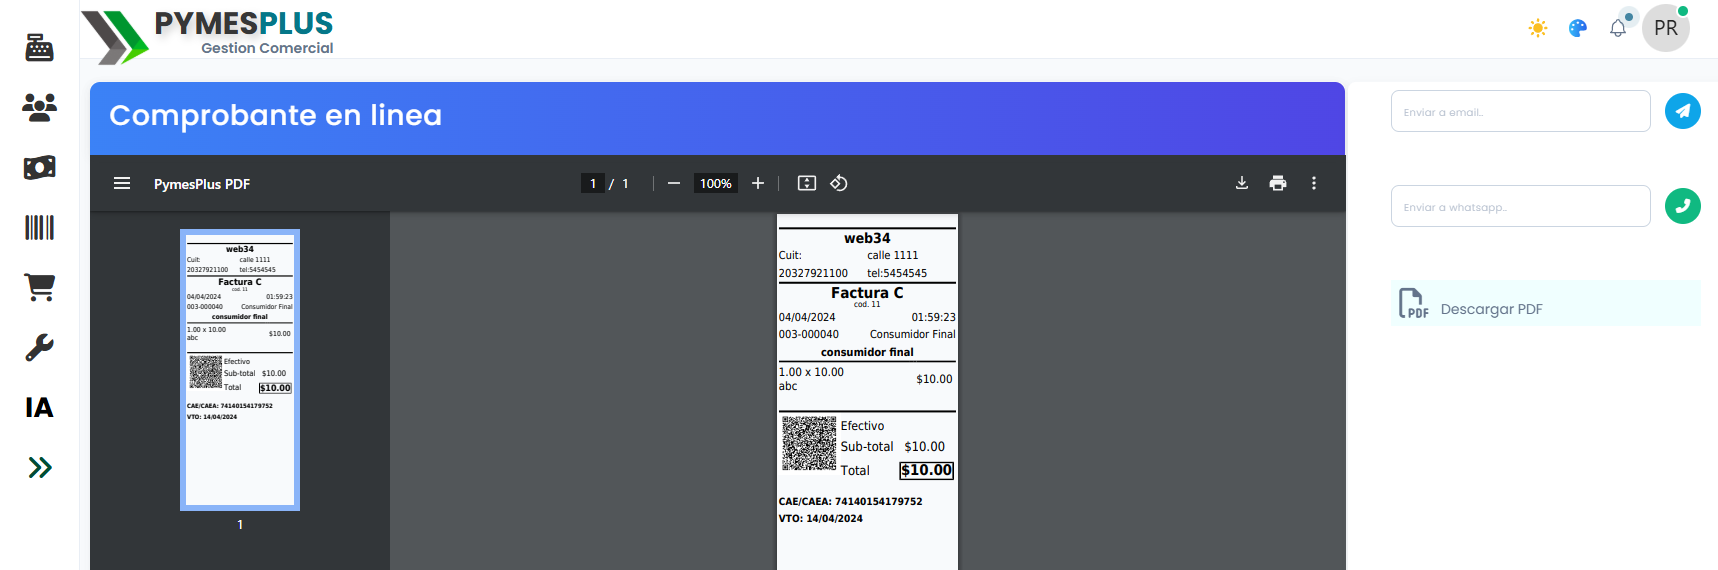The height and width of the screenshot is (570, 1718).
Task: Toggle the PDF sidebar hamburger menu
Action: coord(122,183)
